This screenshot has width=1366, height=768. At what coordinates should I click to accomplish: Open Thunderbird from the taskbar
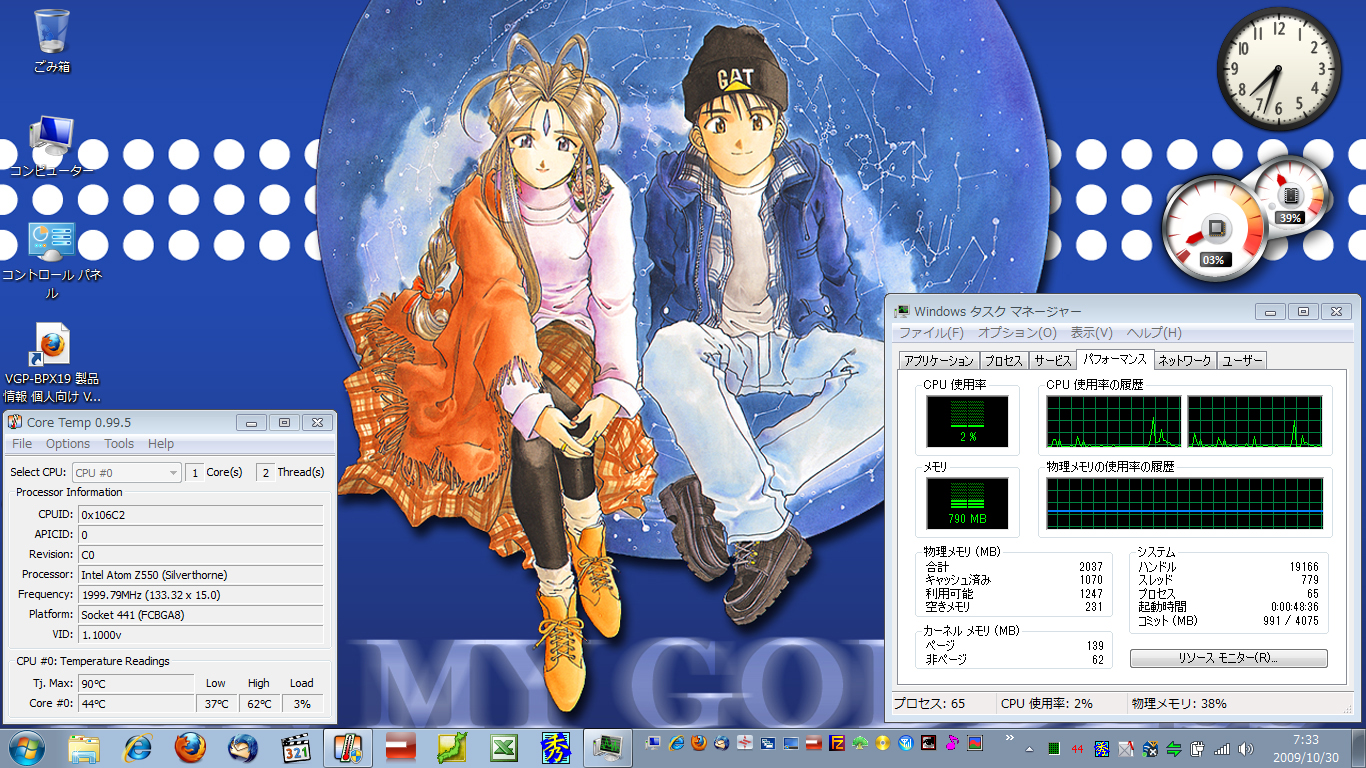click(243, 748)
